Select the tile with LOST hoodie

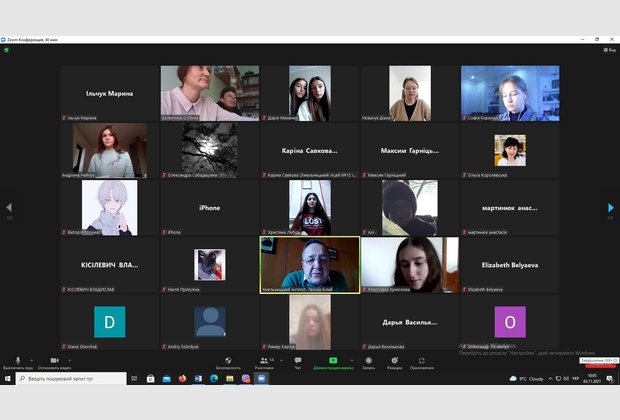click(310, 208)
